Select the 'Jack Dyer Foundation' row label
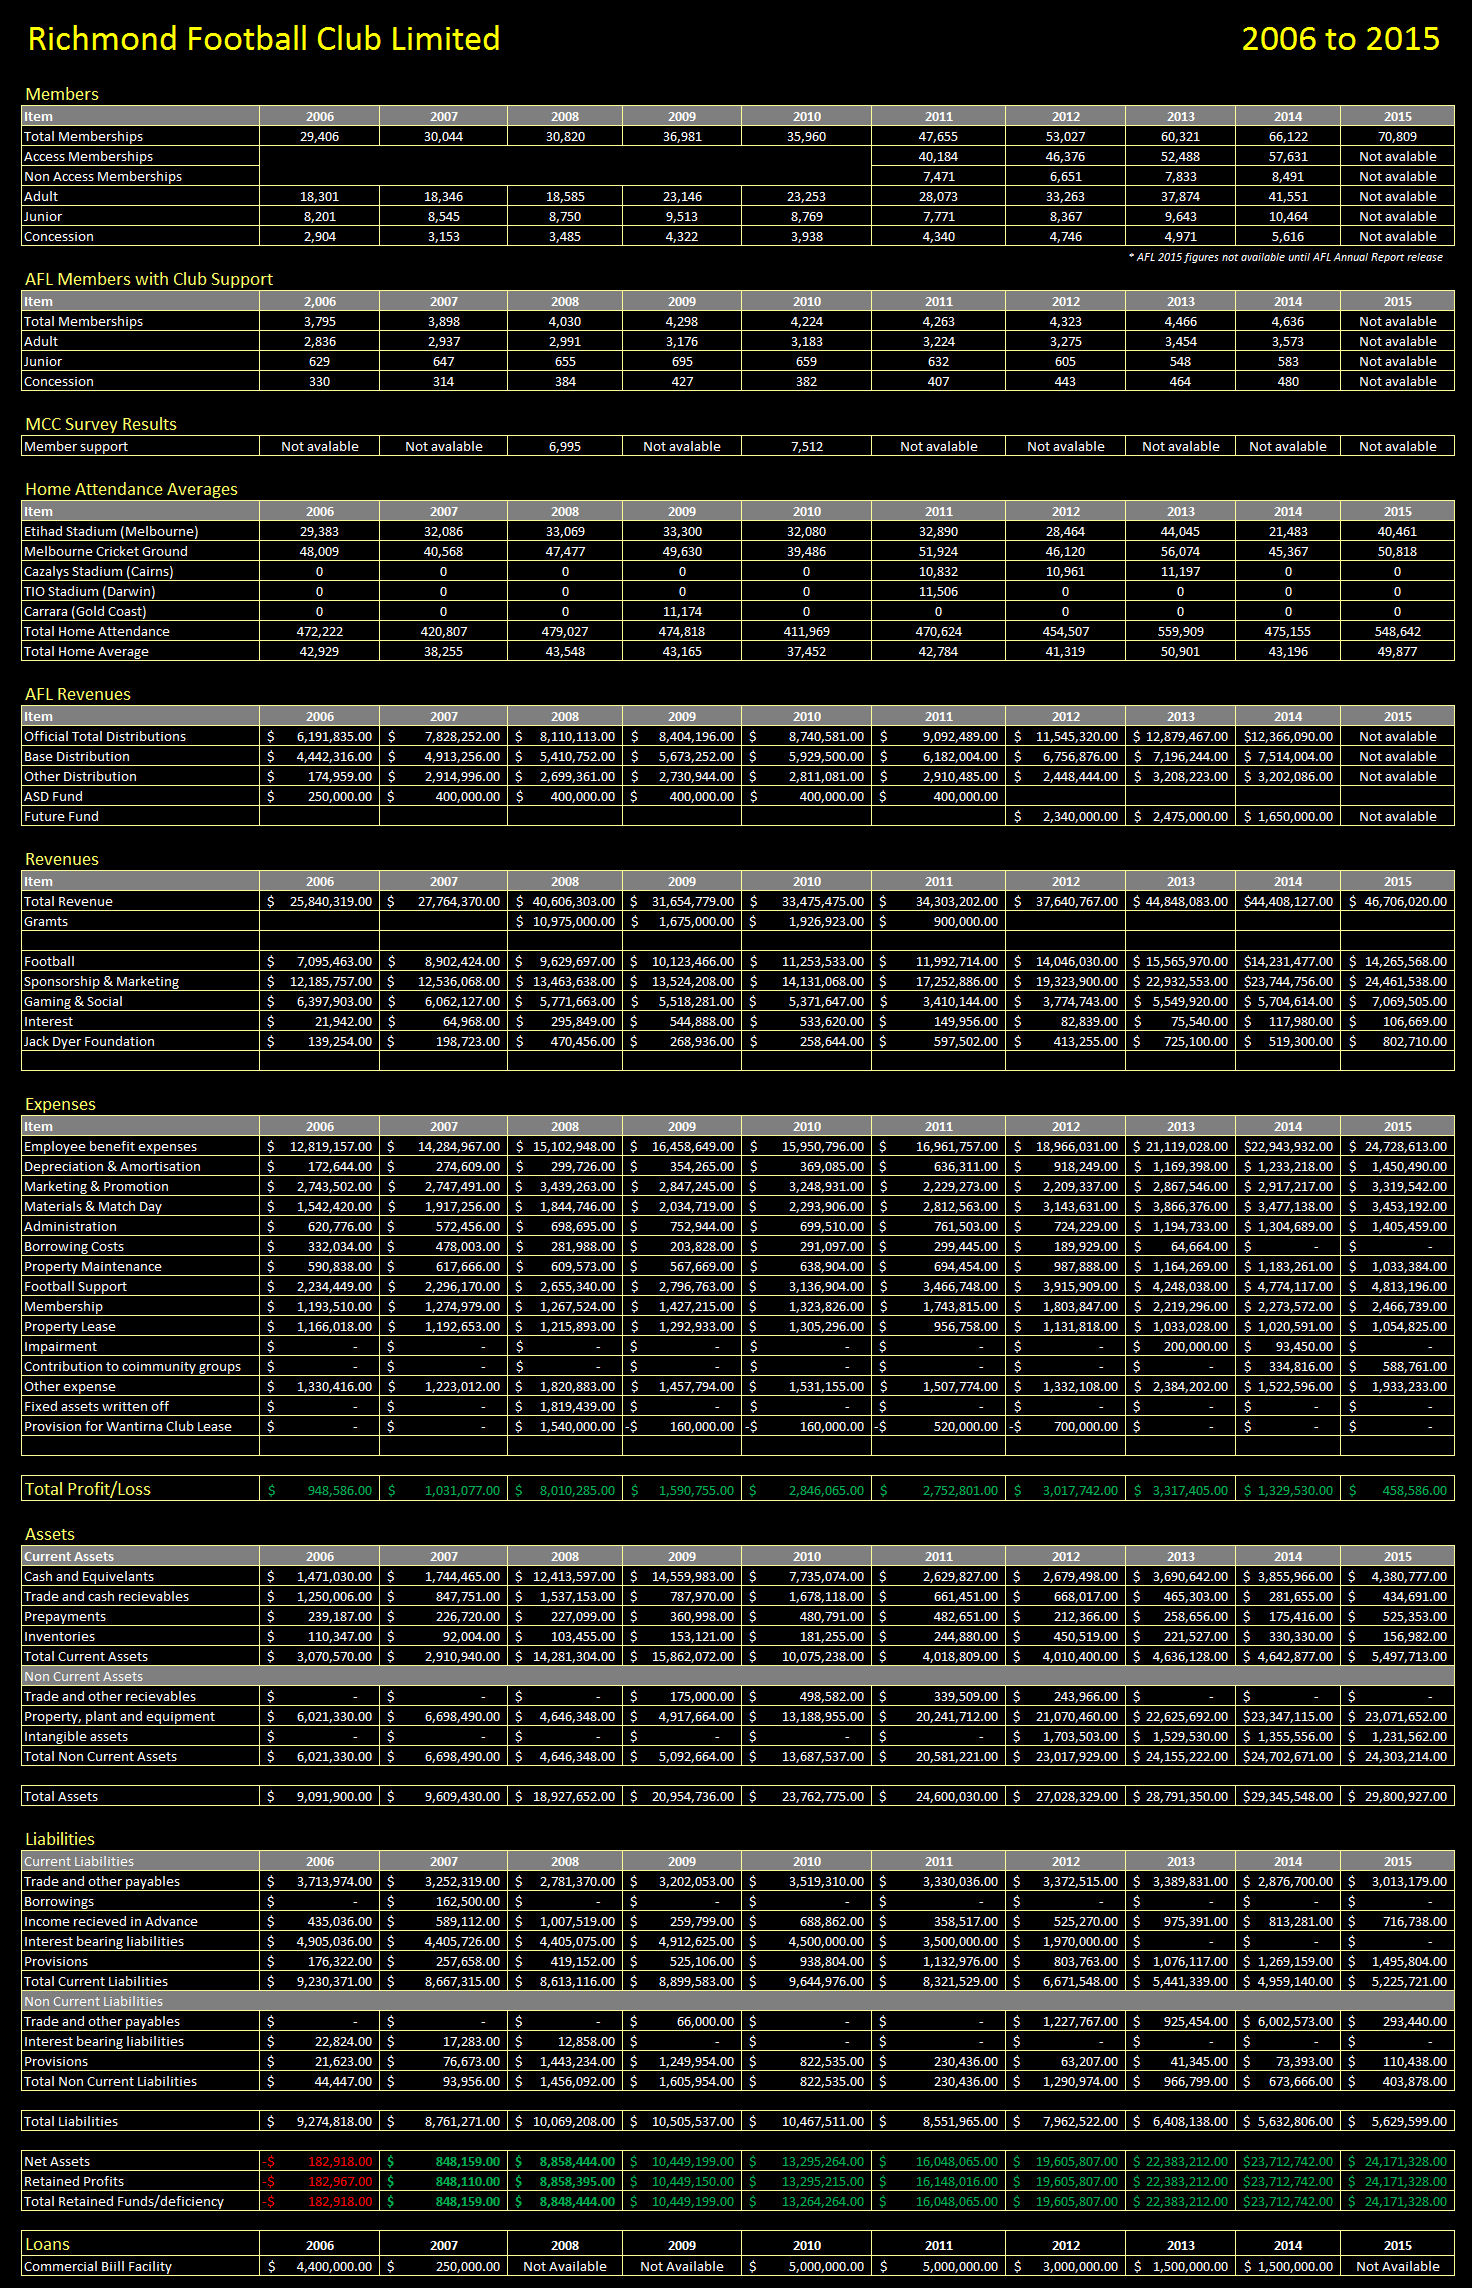Viewport: 1472px width, 2288px height. (90, 1041)
